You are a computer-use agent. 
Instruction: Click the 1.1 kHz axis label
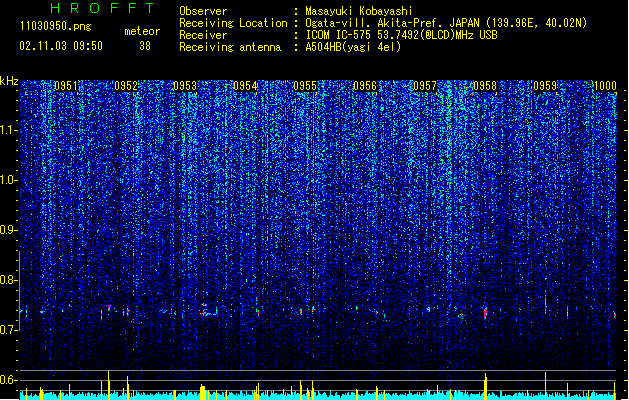(9, 130)
